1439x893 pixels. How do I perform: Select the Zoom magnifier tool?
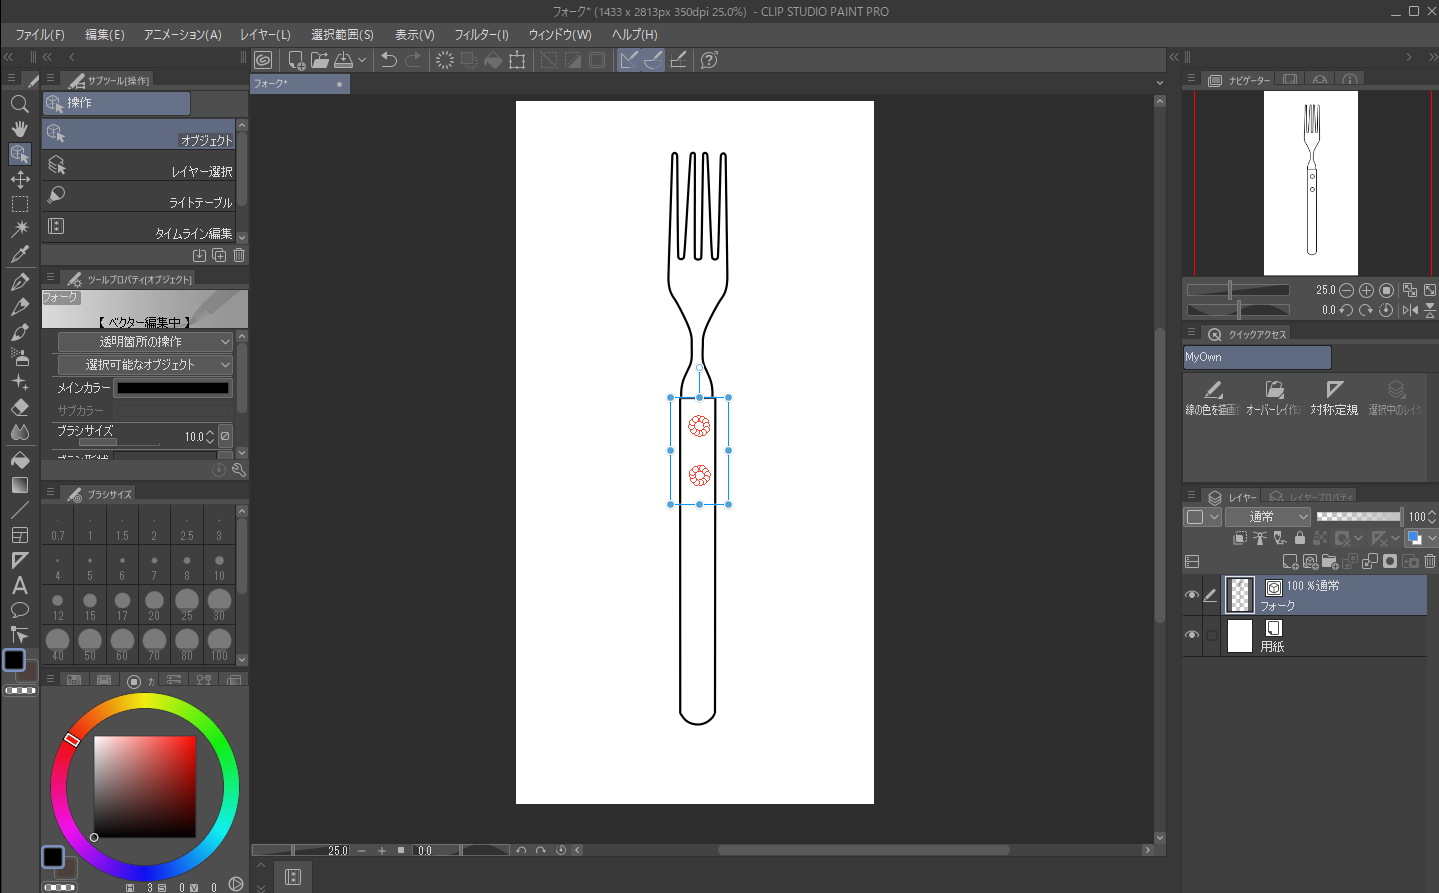(19, 104)
